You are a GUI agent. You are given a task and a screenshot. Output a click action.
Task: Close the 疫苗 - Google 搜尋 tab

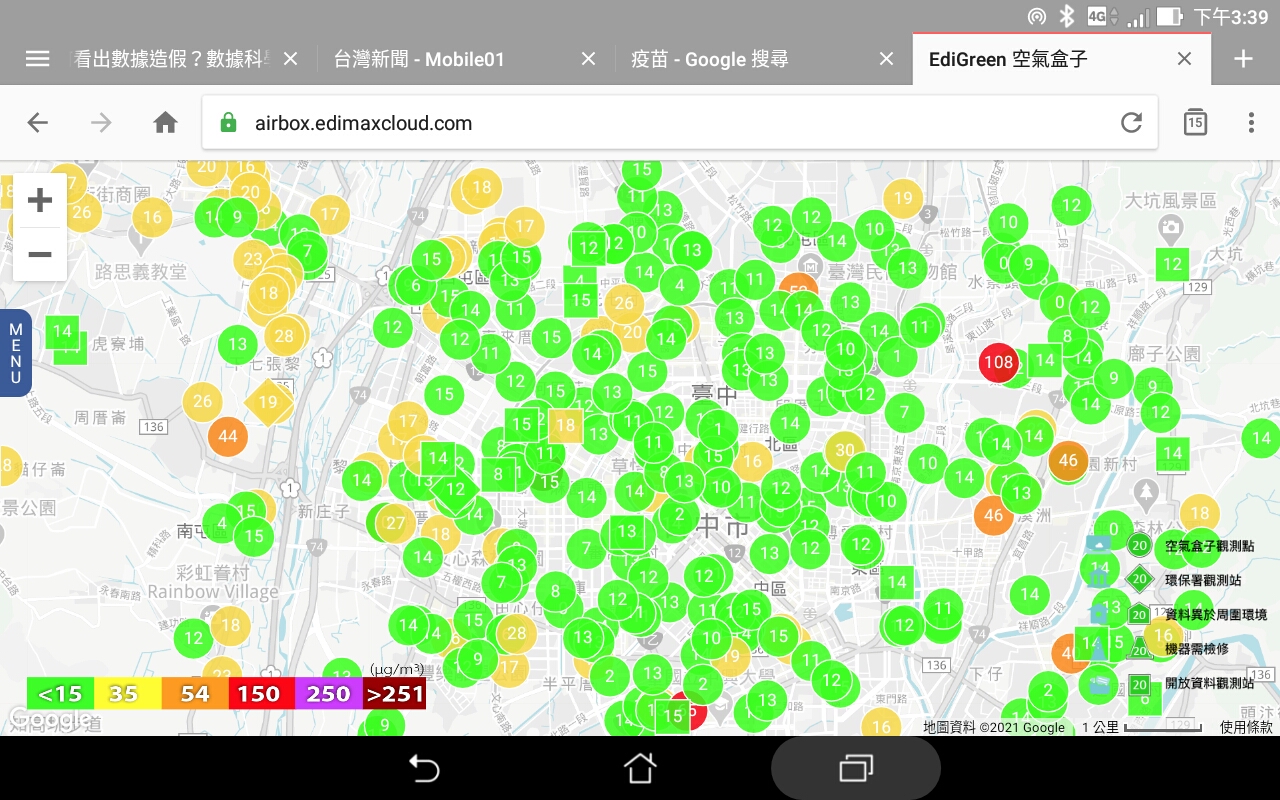886,59
